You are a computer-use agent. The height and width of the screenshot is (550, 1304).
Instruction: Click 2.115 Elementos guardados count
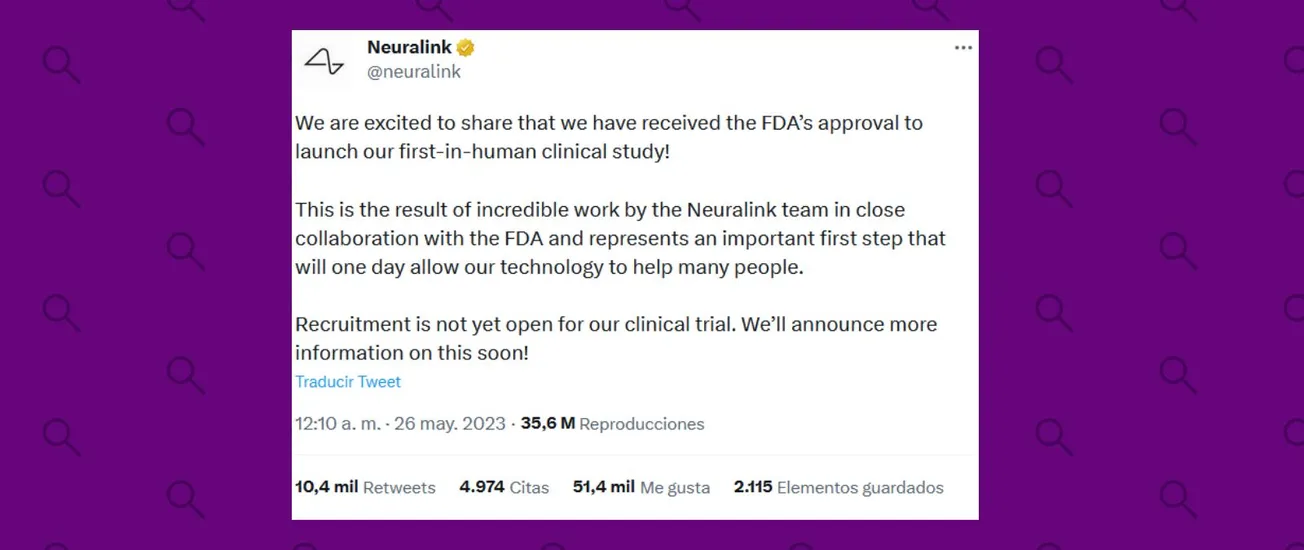click(x=838, y=487)
